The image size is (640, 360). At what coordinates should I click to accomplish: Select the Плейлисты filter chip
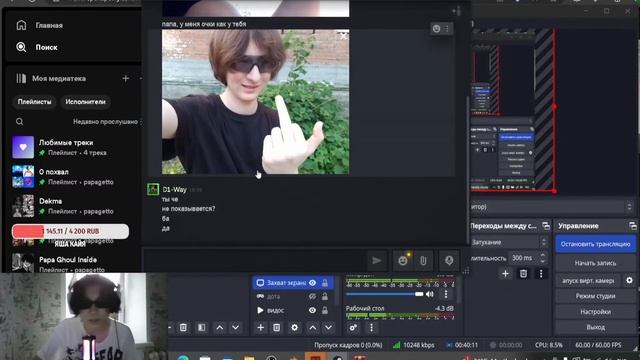[x=35, y=102]
